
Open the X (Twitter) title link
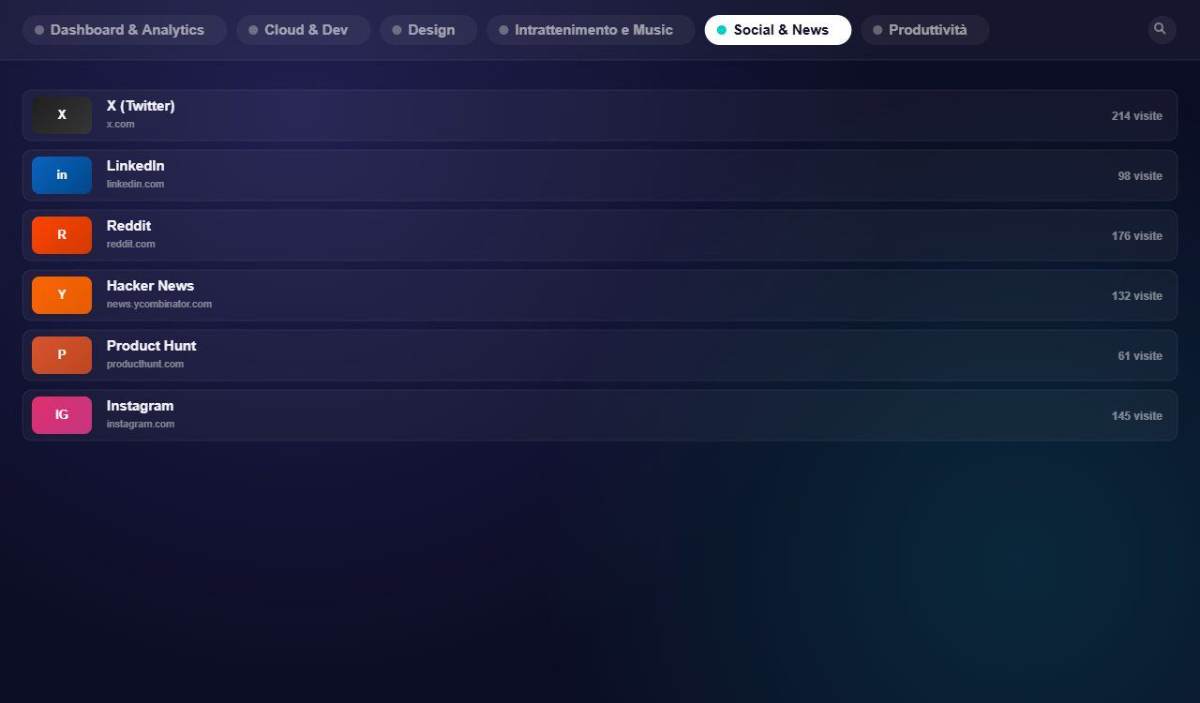(141, 106)
